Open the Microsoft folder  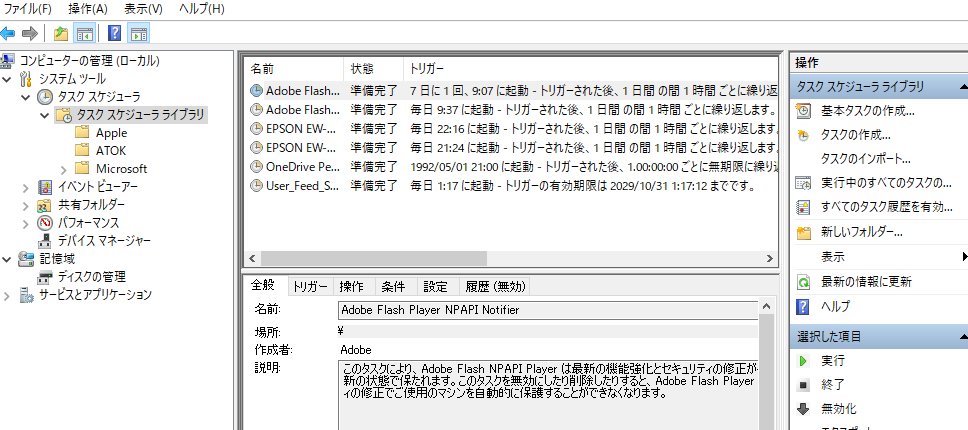pyautogui.click(x=122, y=168)
